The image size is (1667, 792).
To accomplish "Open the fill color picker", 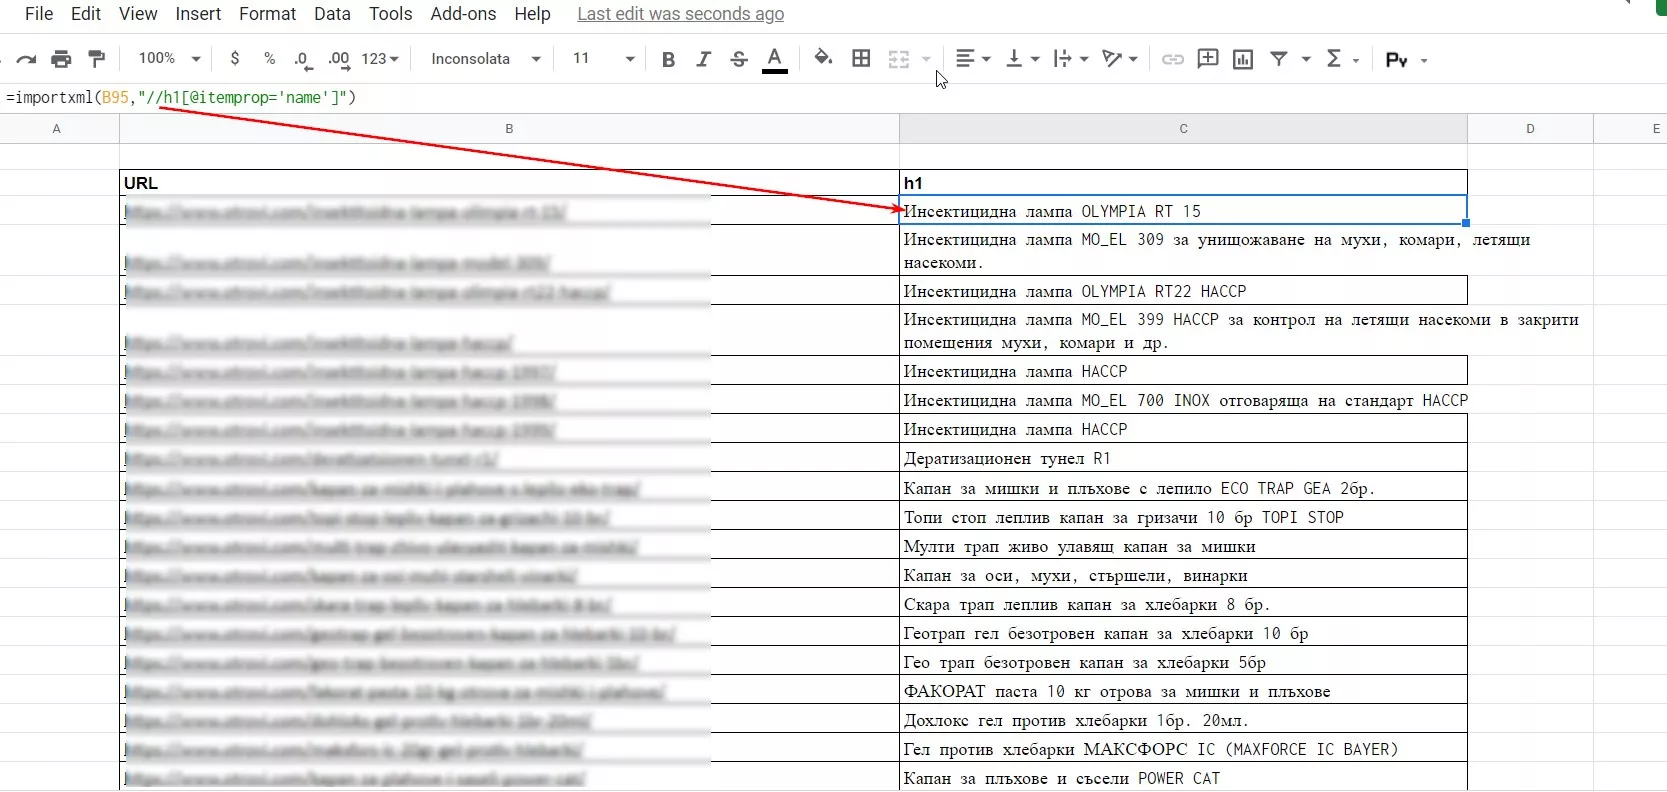I will [x=823, y=58].
